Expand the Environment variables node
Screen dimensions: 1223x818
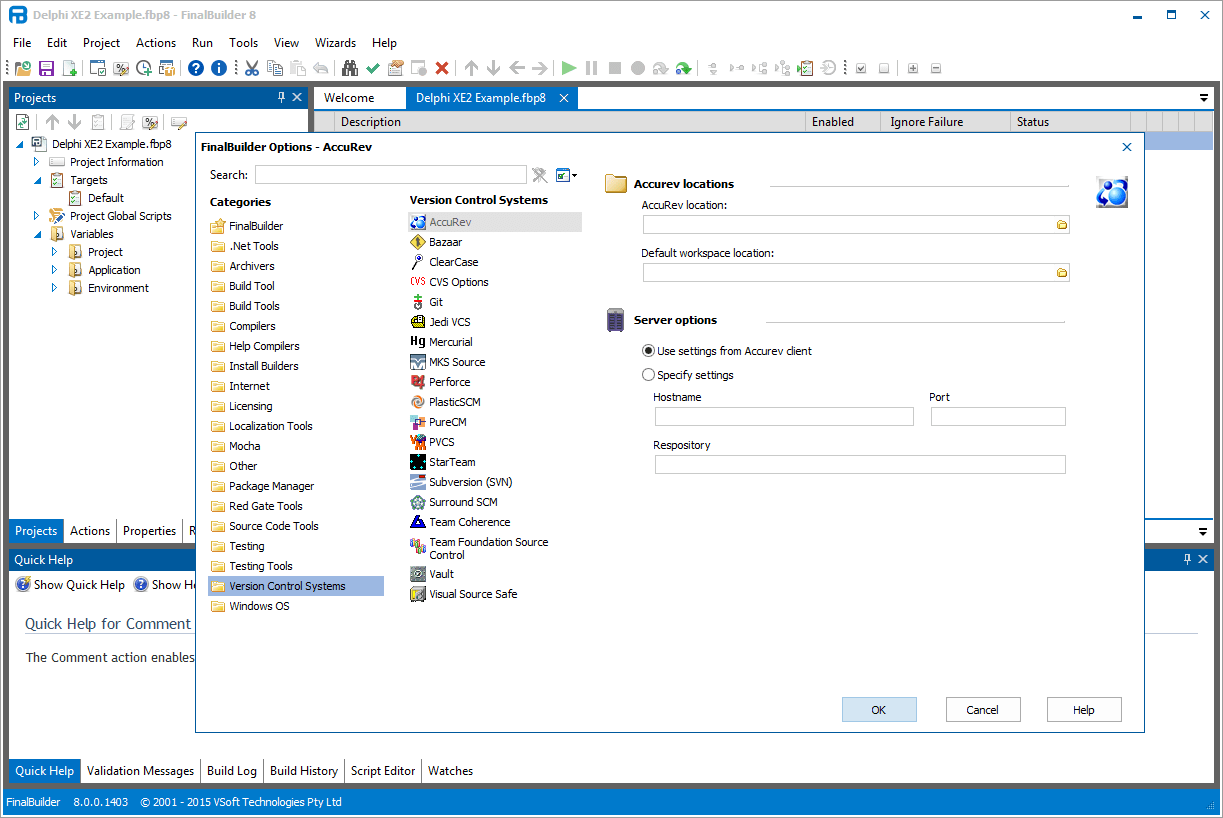click(x=55, y=287)
